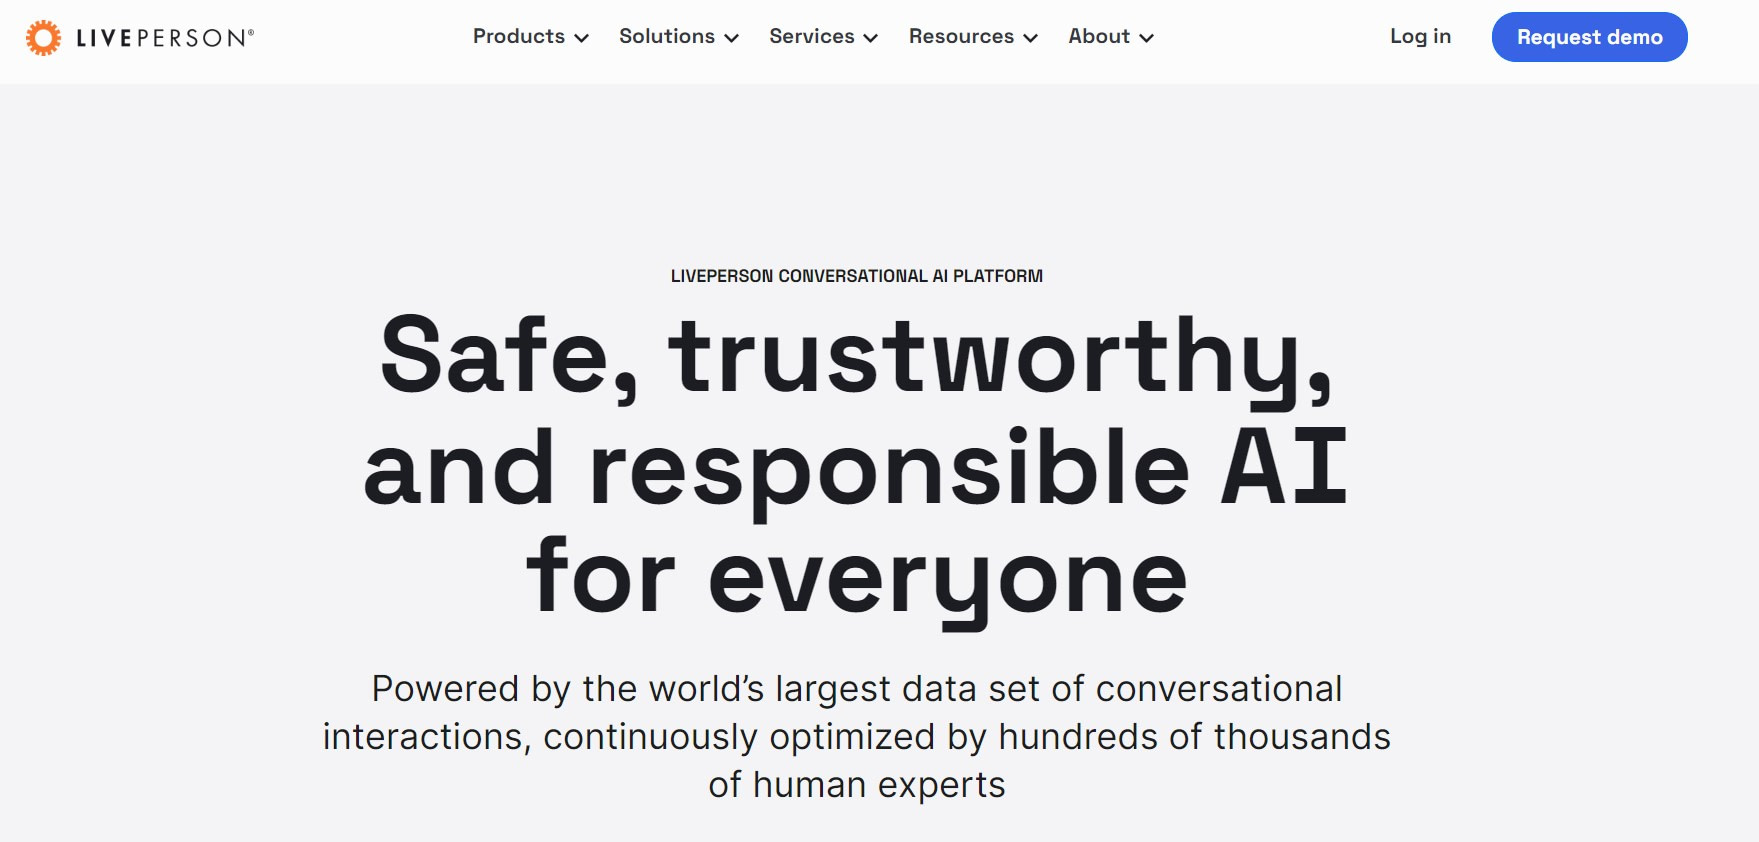Viewport: 1759px width, 842px height.
Task: Click the 'for everyone' headline line
Action: pyautogui.click(x=857, y=580)
